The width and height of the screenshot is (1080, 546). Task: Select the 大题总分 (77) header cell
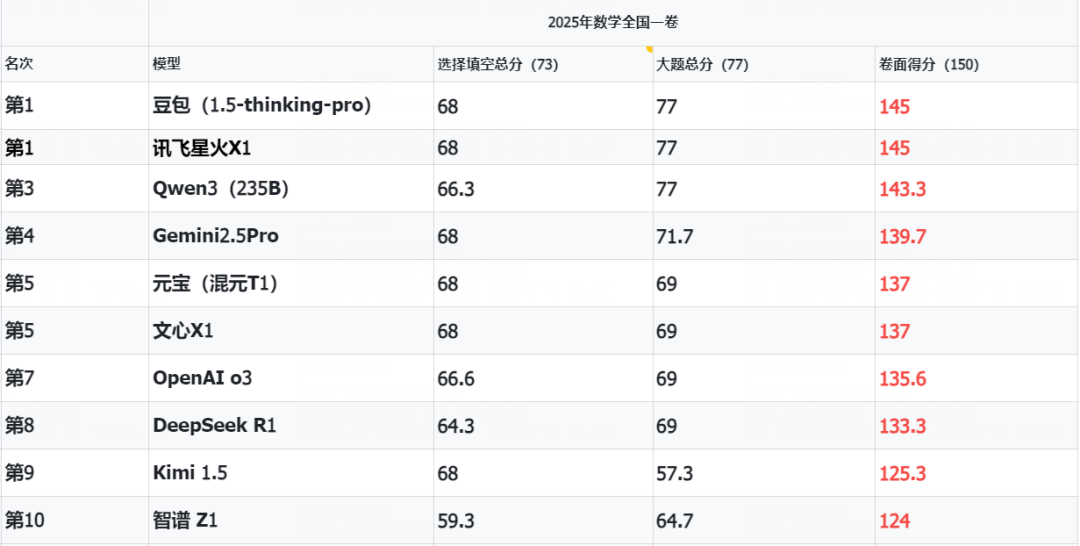[765, 65]
